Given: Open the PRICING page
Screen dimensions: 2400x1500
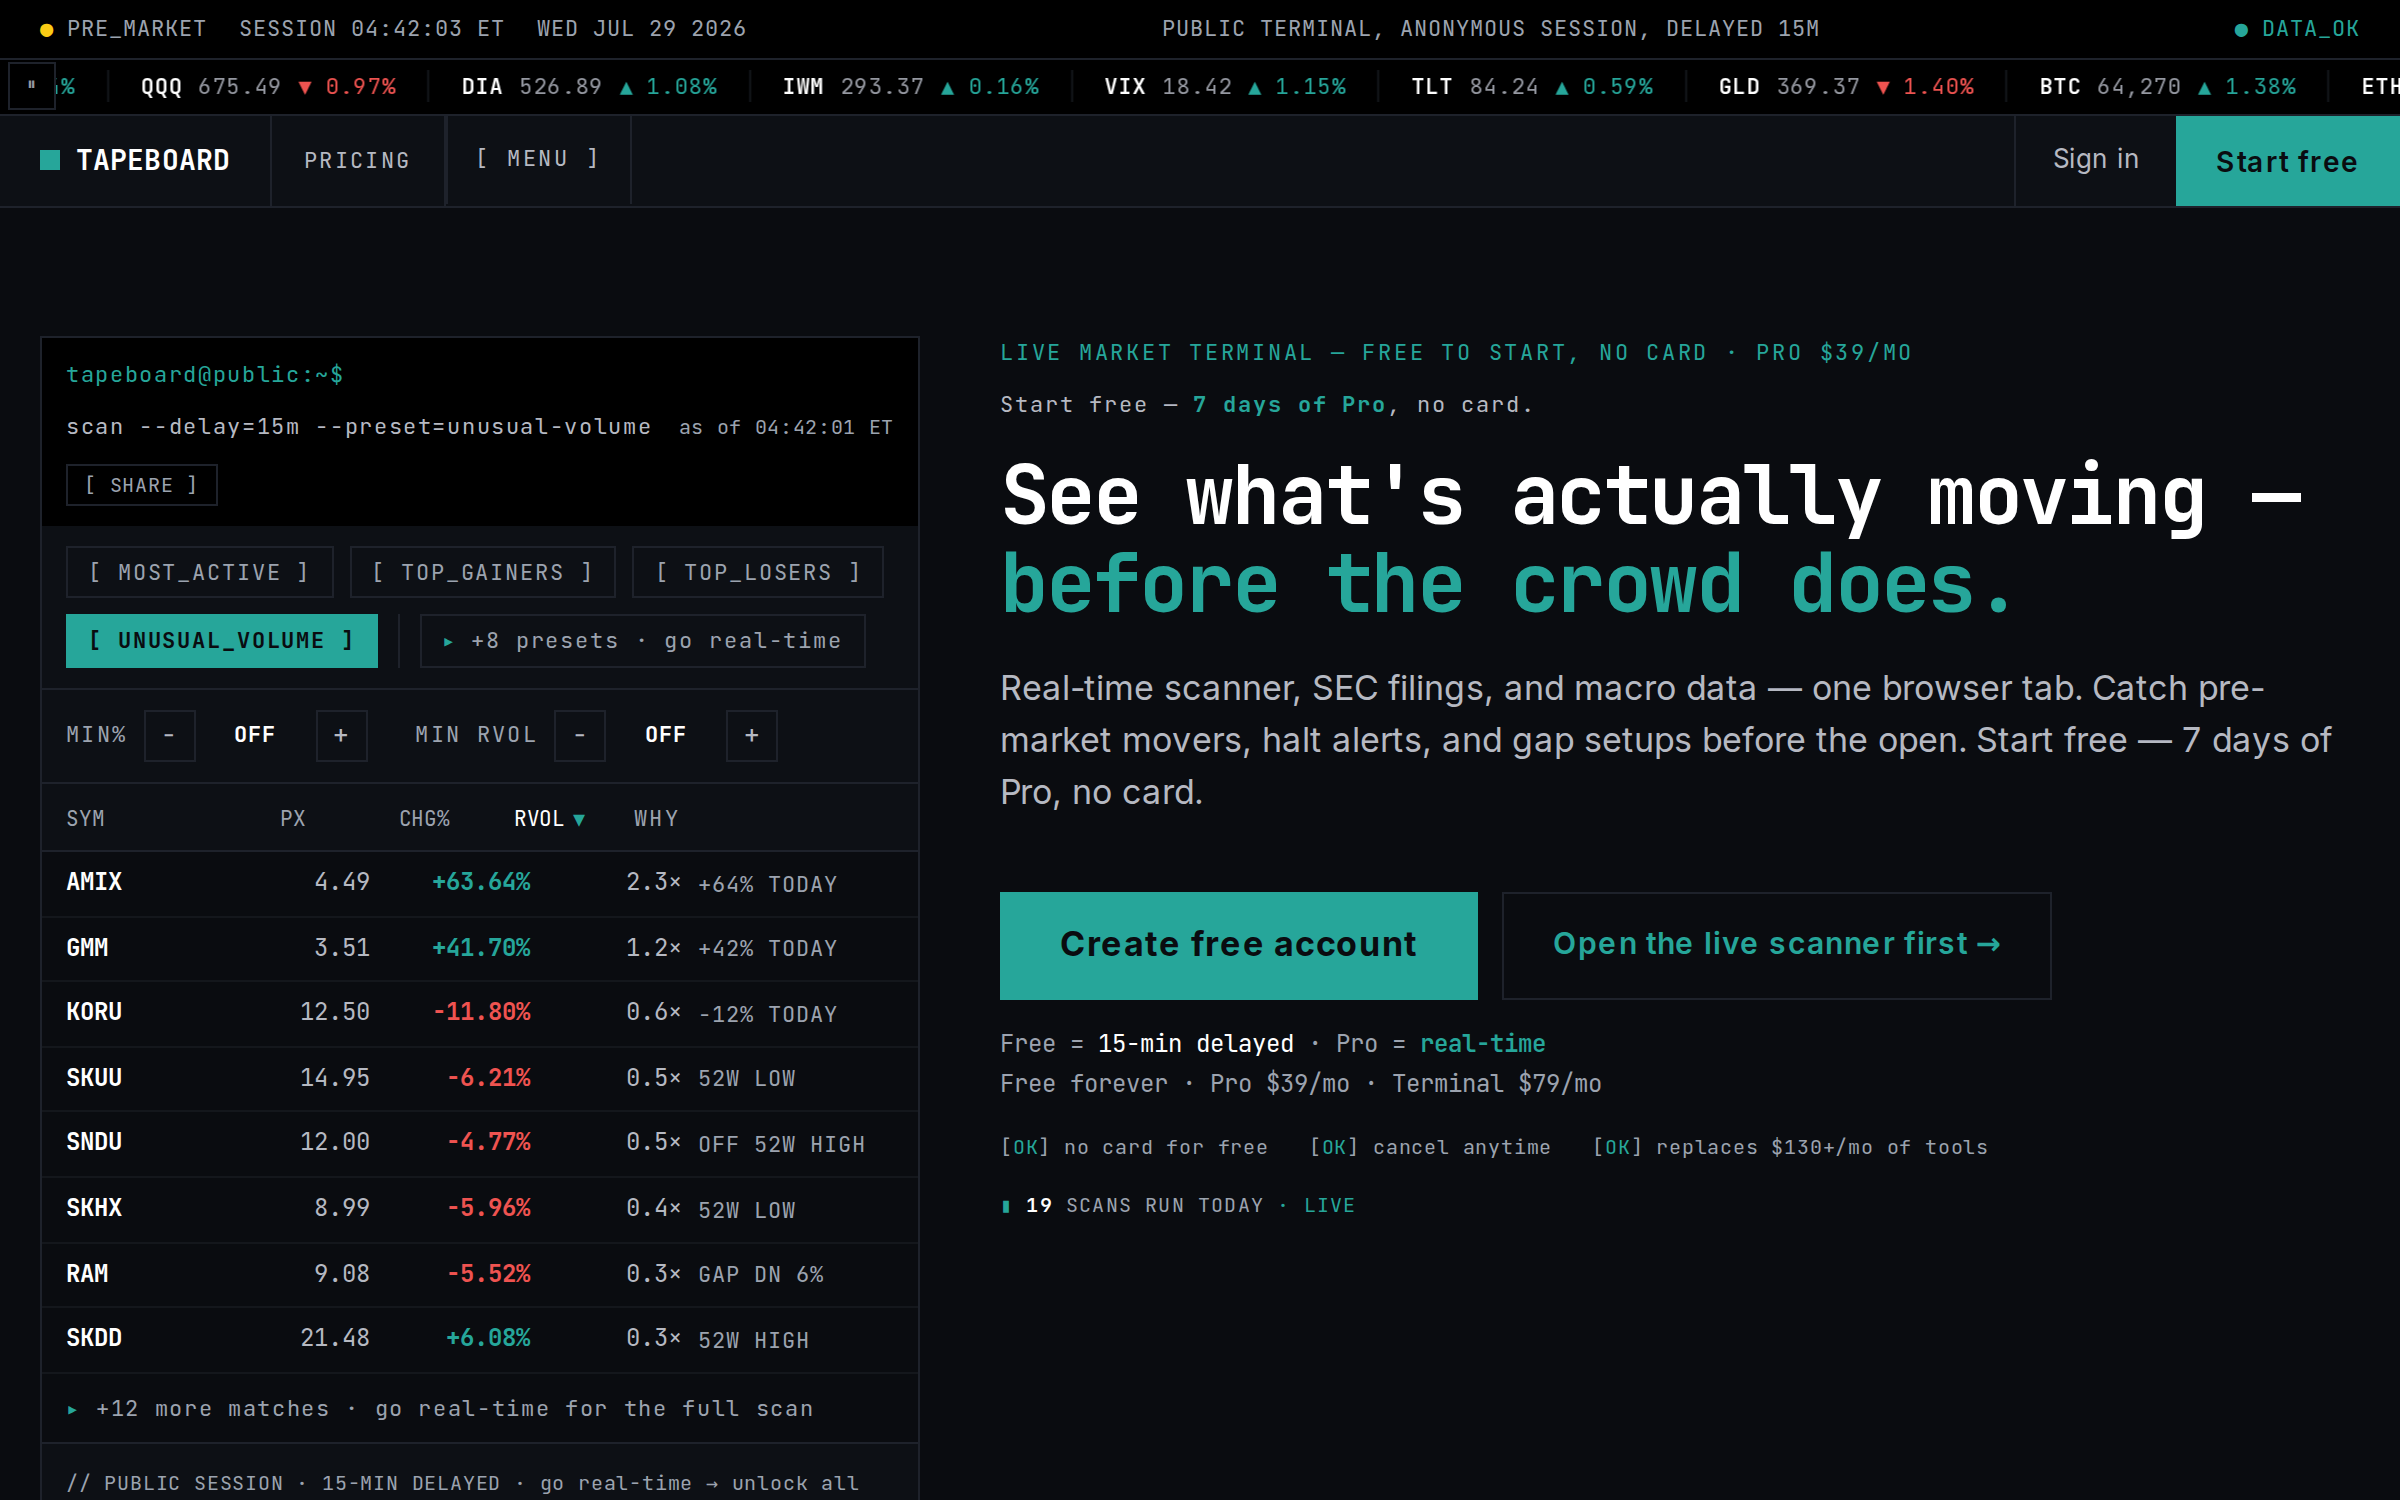Looking at the screenshot, I should [357, 161].
